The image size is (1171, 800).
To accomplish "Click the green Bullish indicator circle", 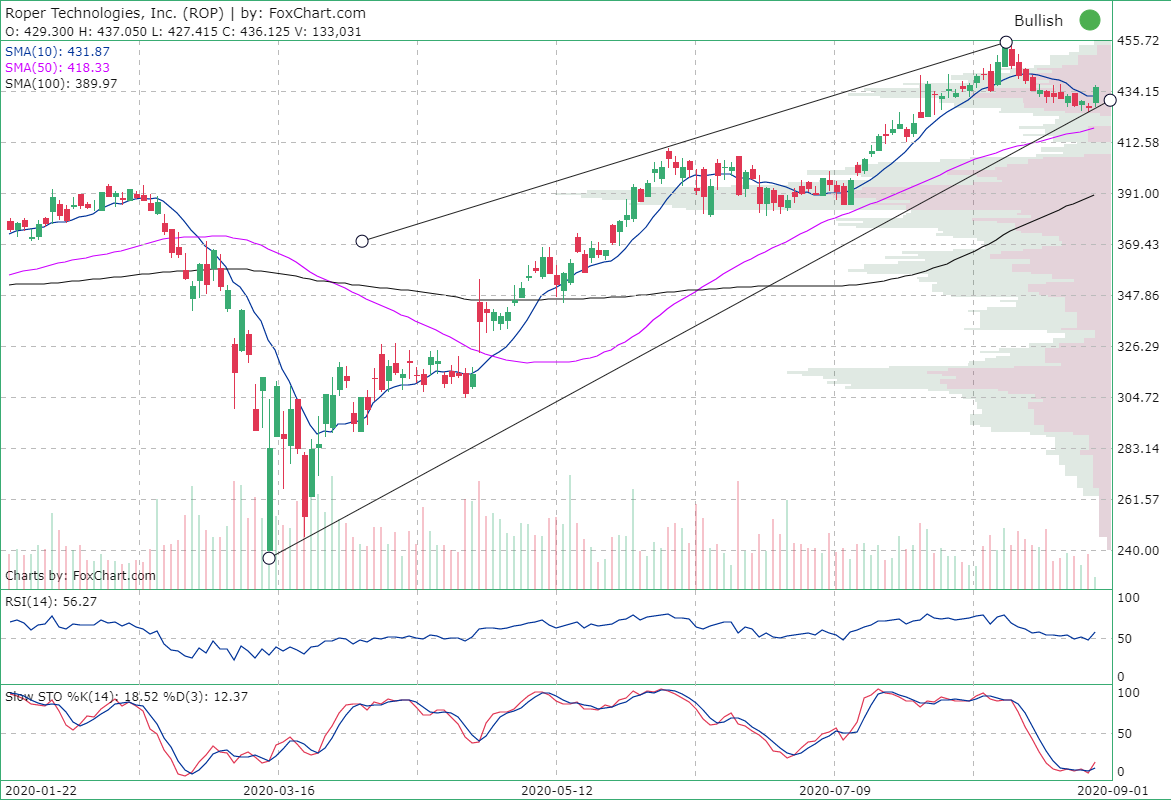I will click(x=1090, y=20).
